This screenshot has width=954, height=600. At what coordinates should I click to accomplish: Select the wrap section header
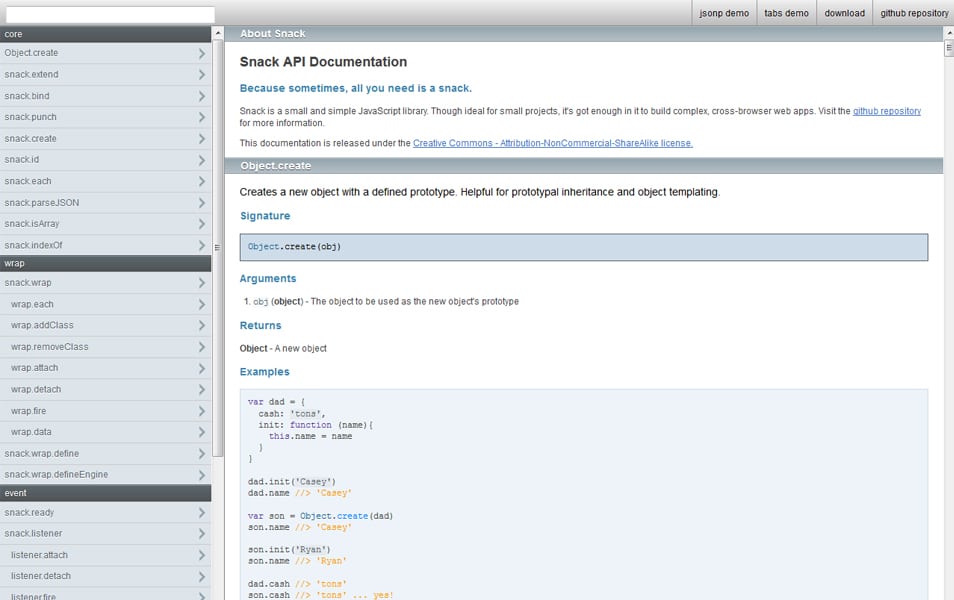tap(106, 263)
